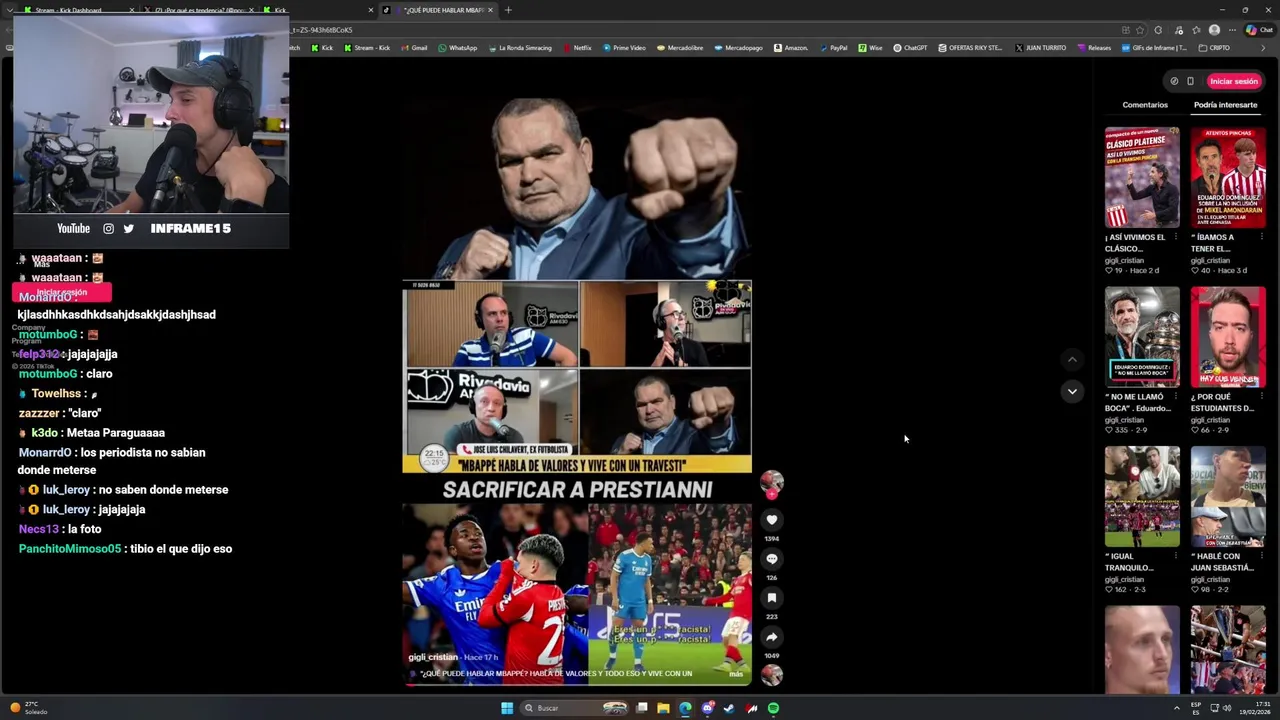The image size is (1280, 720).
Task: Click chat message 'Metaa Paraguaaaa' by k3do
Action: (x=116, y=433)
